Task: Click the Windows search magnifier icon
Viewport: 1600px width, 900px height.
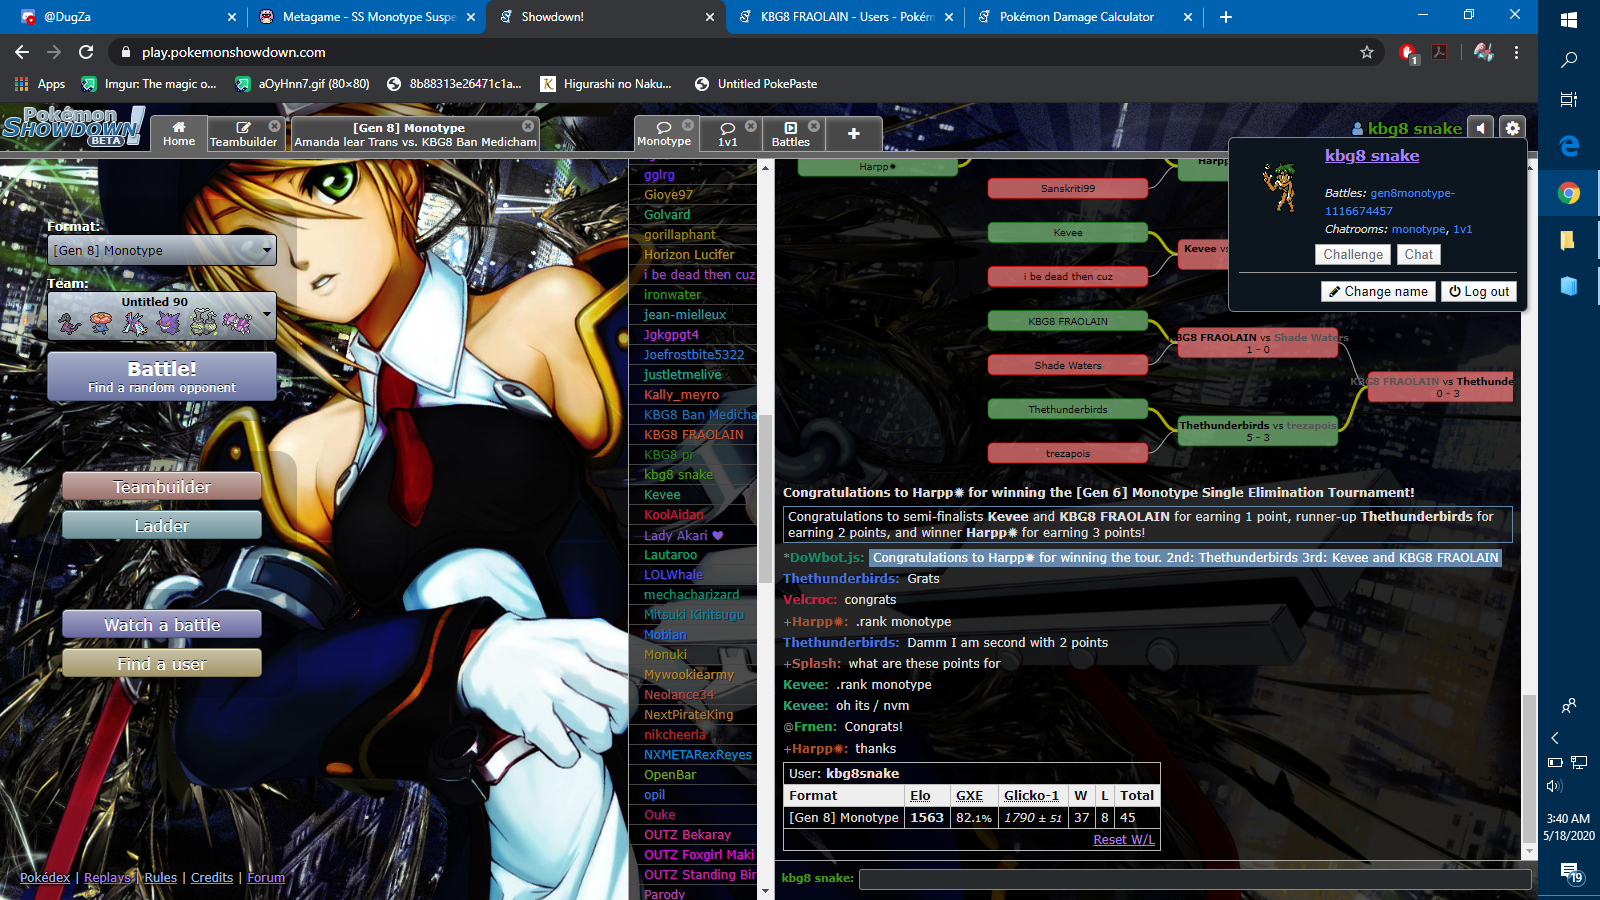Action: pos(1569,60)
